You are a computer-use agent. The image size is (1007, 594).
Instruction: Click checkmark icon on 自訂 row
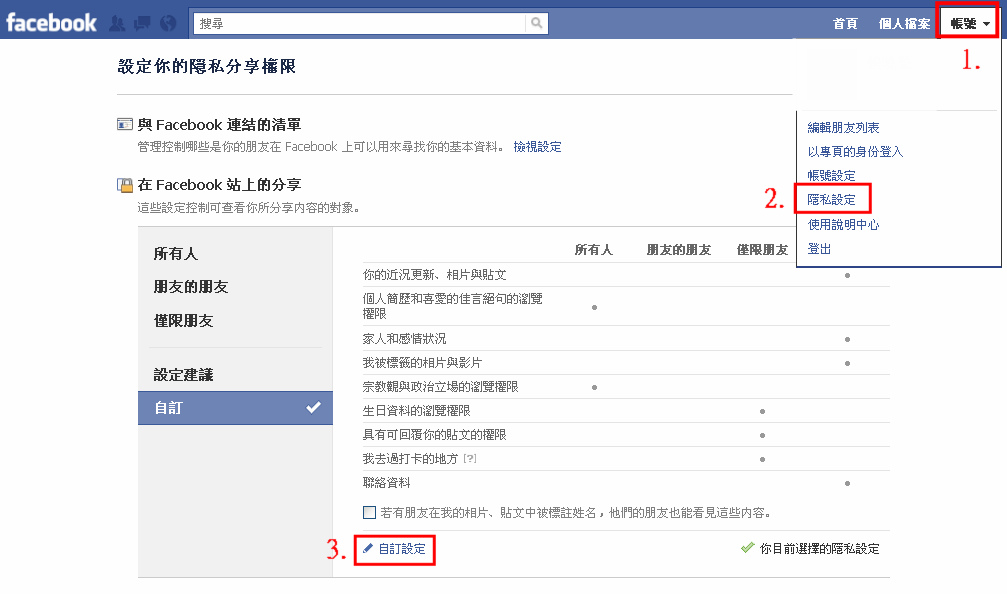click(x=313, y=407)
